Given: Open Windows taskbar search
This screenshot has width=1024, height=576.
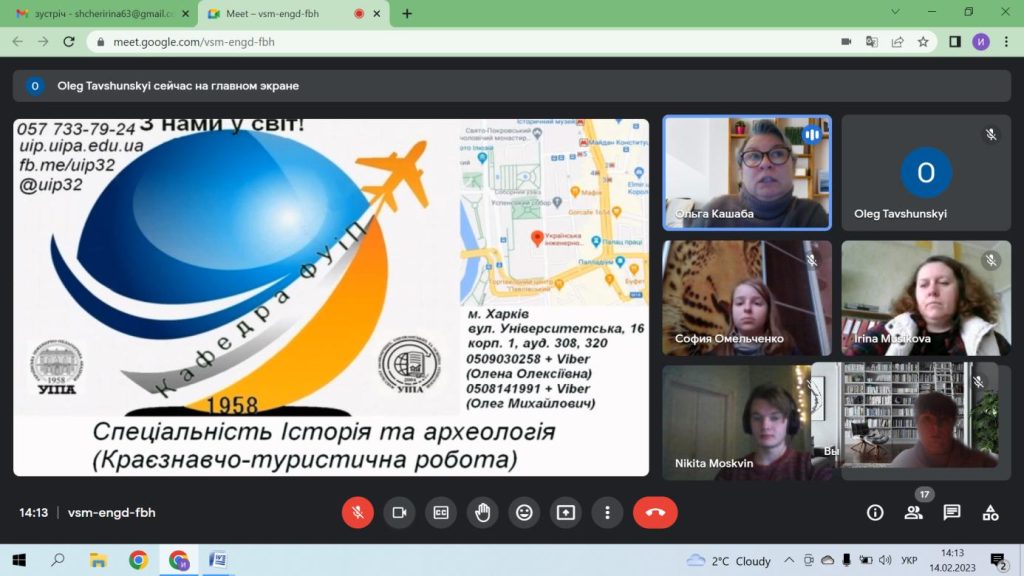Looking at the screenshot, I should (58, 560).
